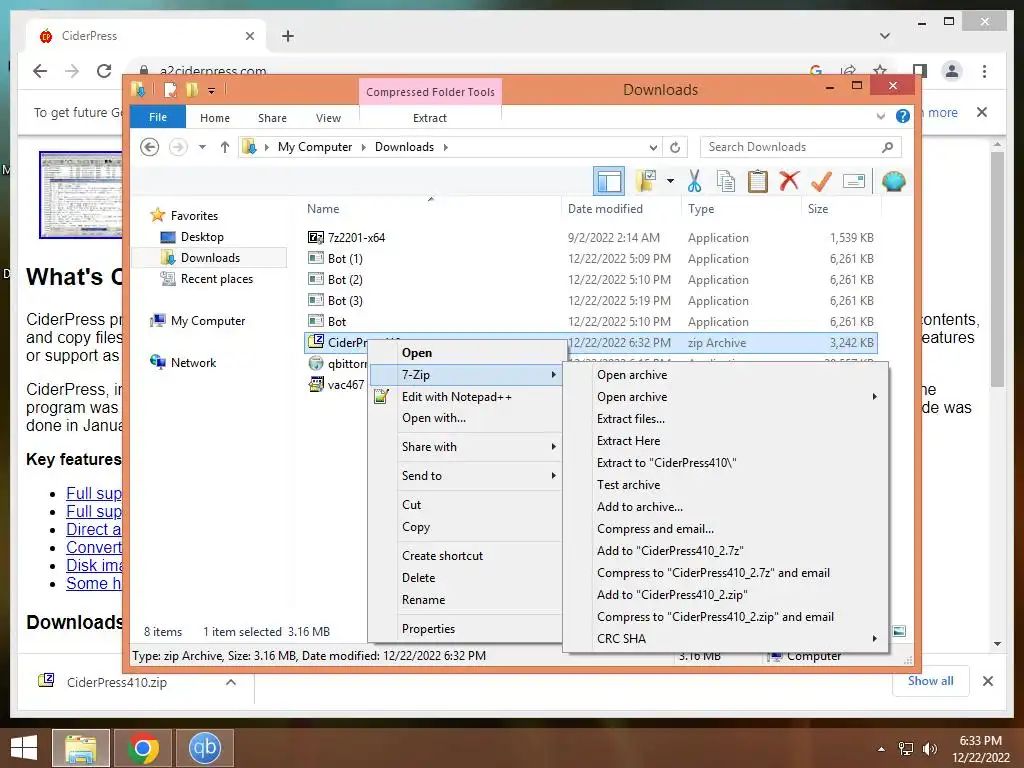Choose Open with... entry
The image size is (1024, 768).
[x=466, y=418]
